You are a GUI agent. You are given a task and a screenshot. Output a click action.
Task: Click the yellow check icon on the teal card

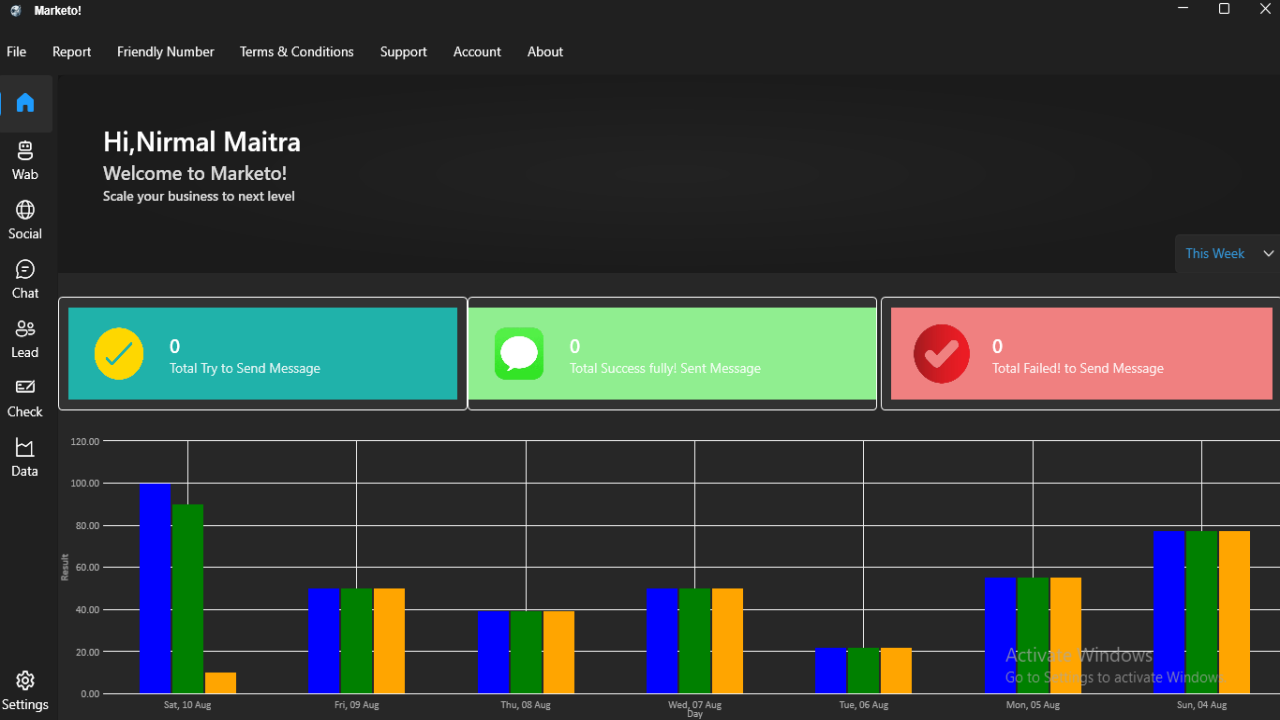(119, 353)
